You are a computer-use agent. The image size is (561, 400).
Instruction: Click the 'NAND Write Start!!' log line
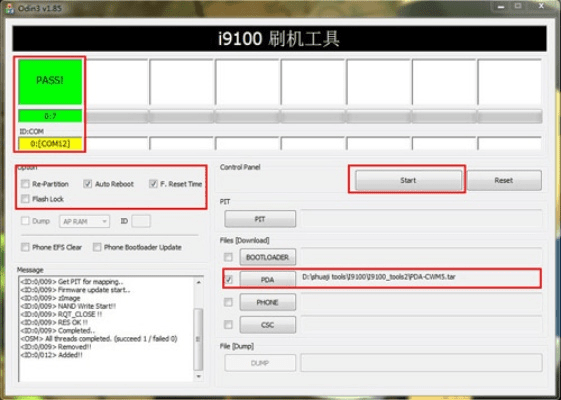[68, 306]
